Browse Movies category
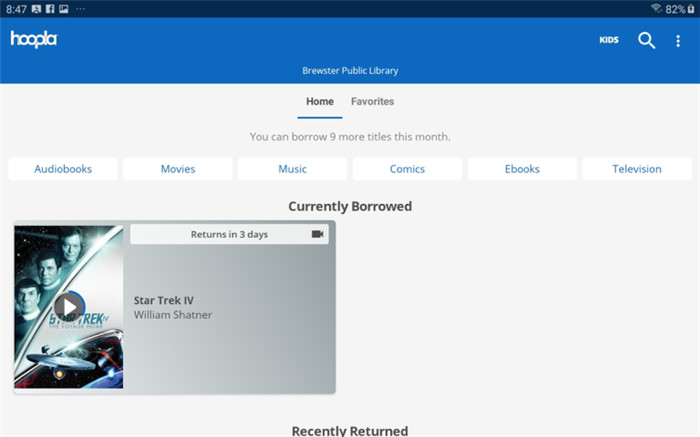This screenshot has width=700, height=437. (178, 169)
